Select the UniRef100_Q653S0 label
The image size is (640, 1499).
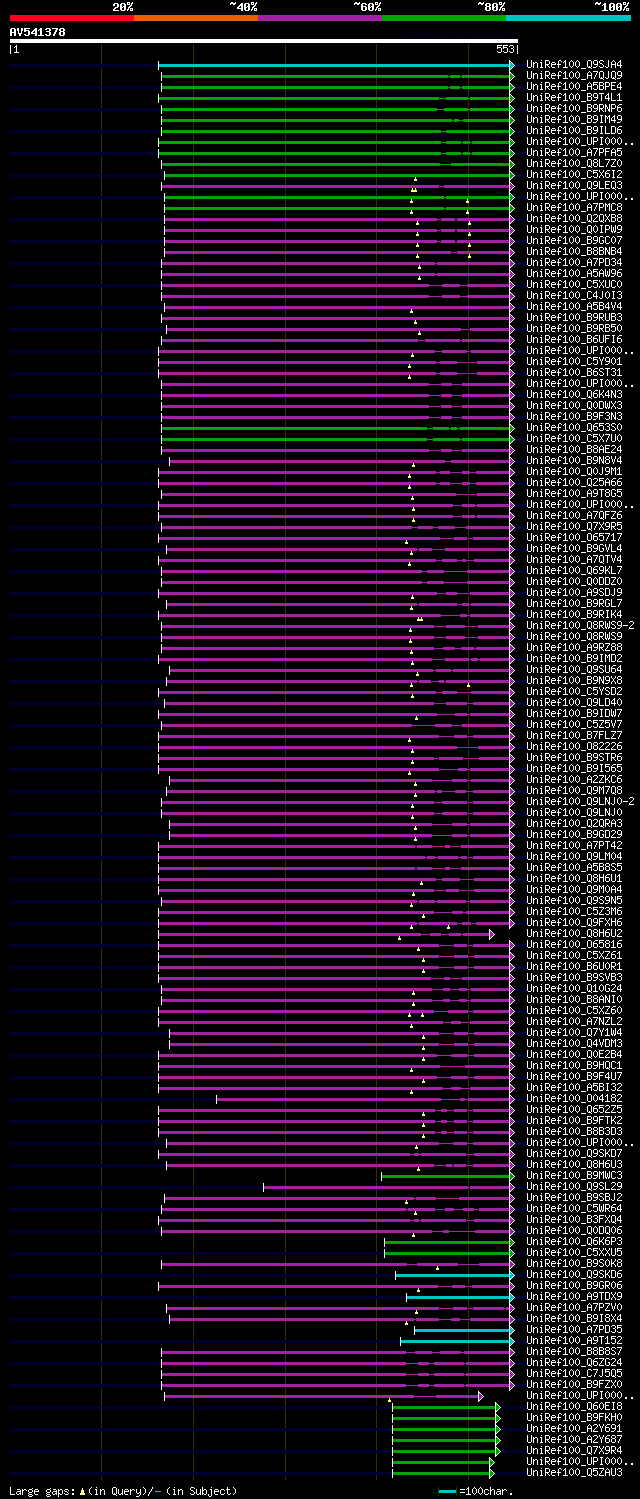574,427
